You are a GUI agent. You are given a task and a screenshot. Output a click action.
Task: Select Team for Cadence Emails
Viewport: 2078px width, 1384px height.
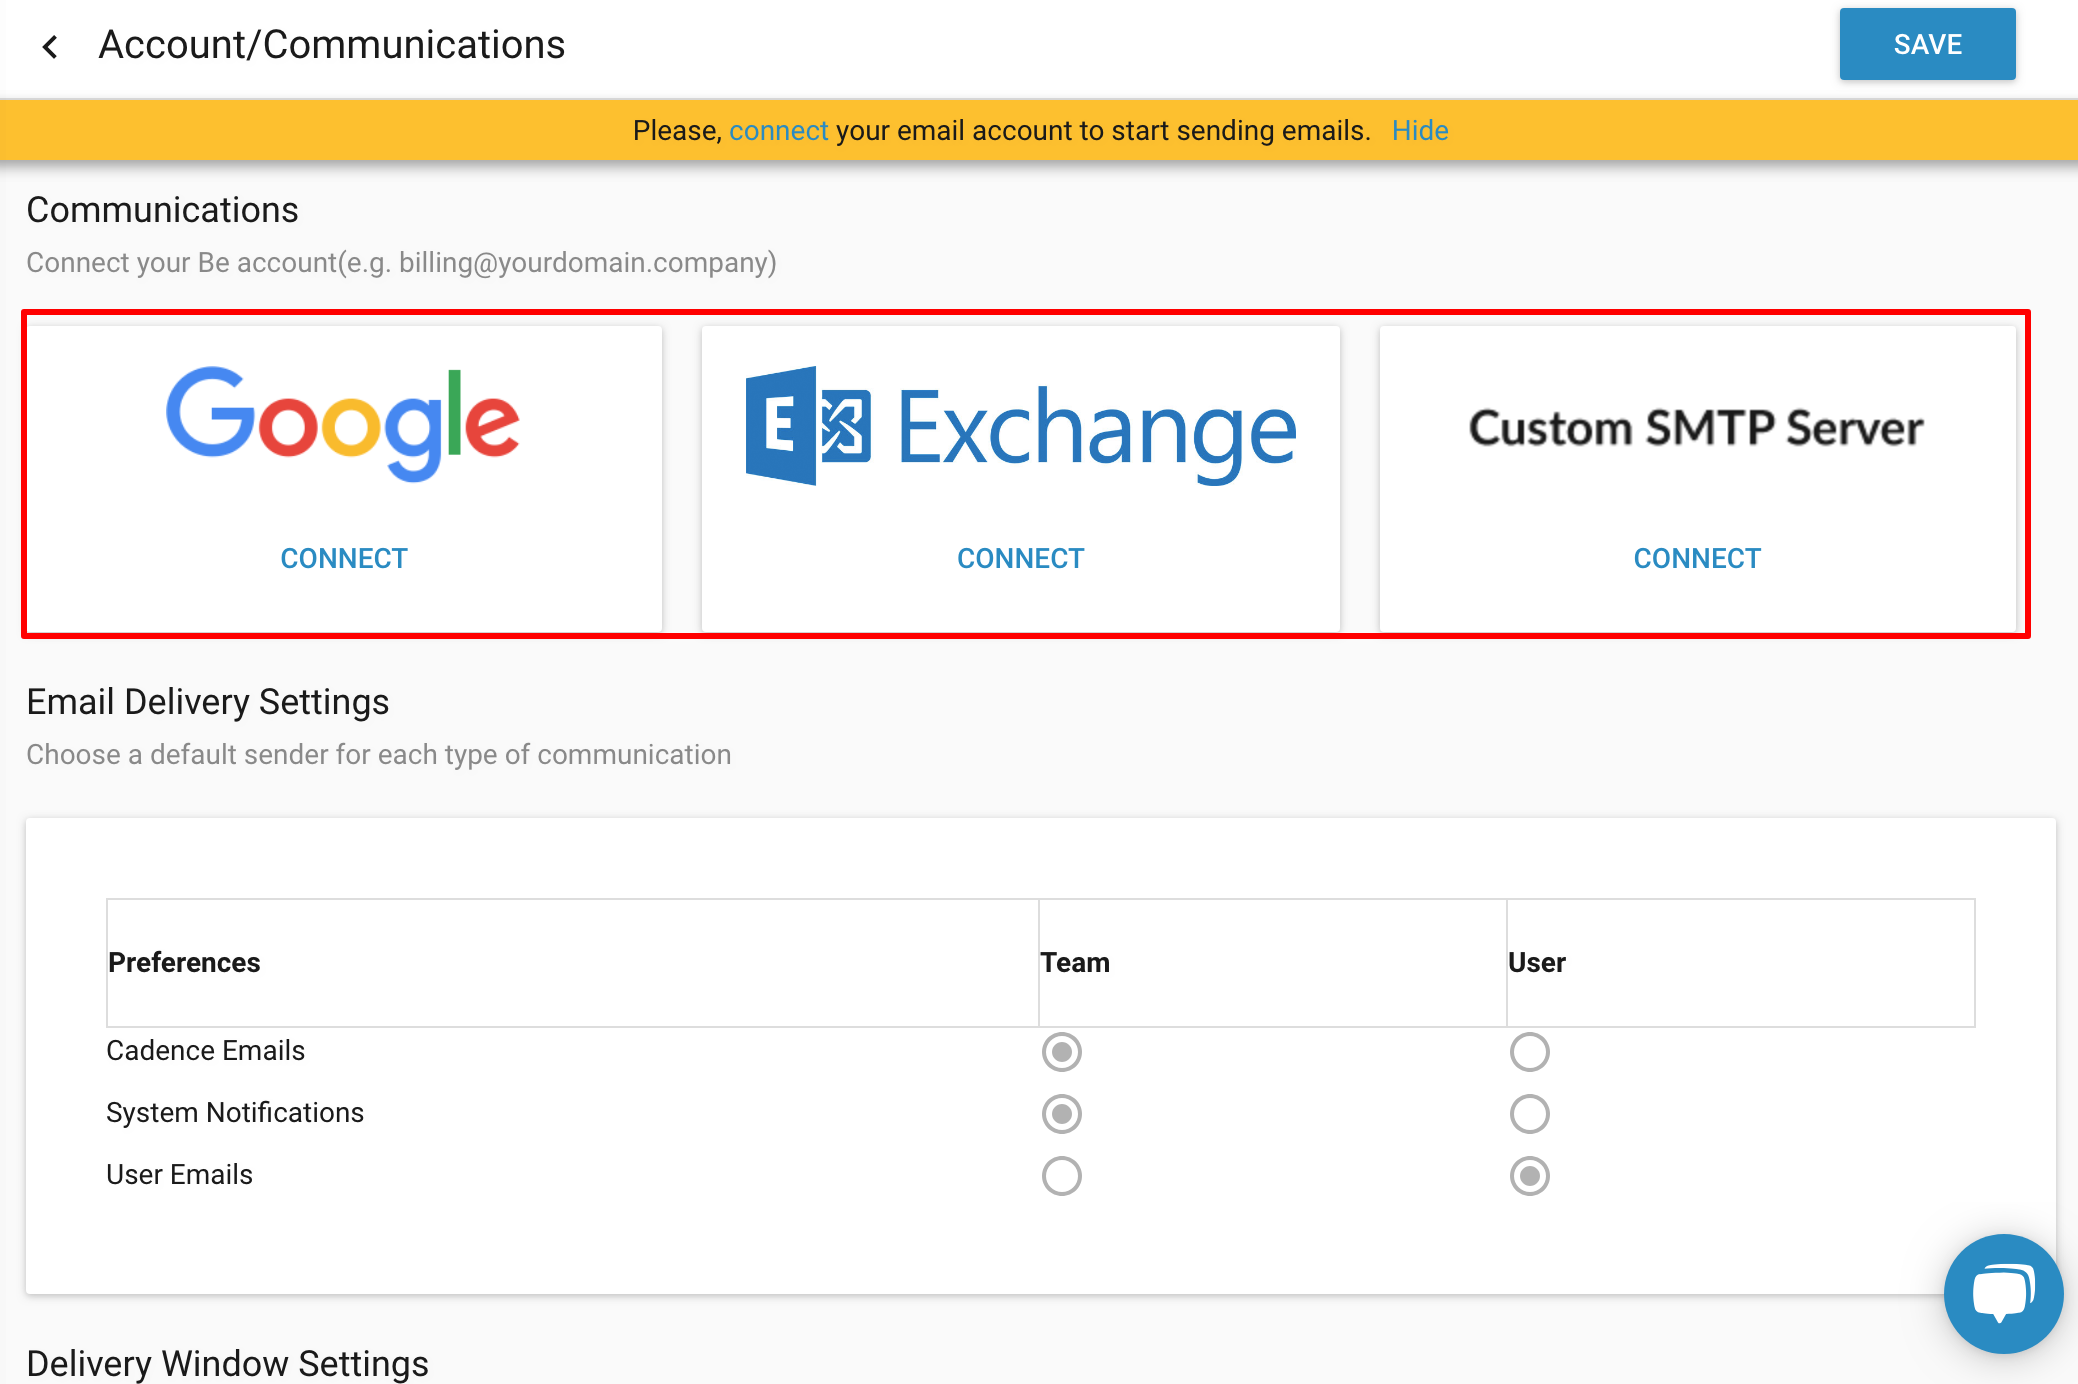1062,1052
